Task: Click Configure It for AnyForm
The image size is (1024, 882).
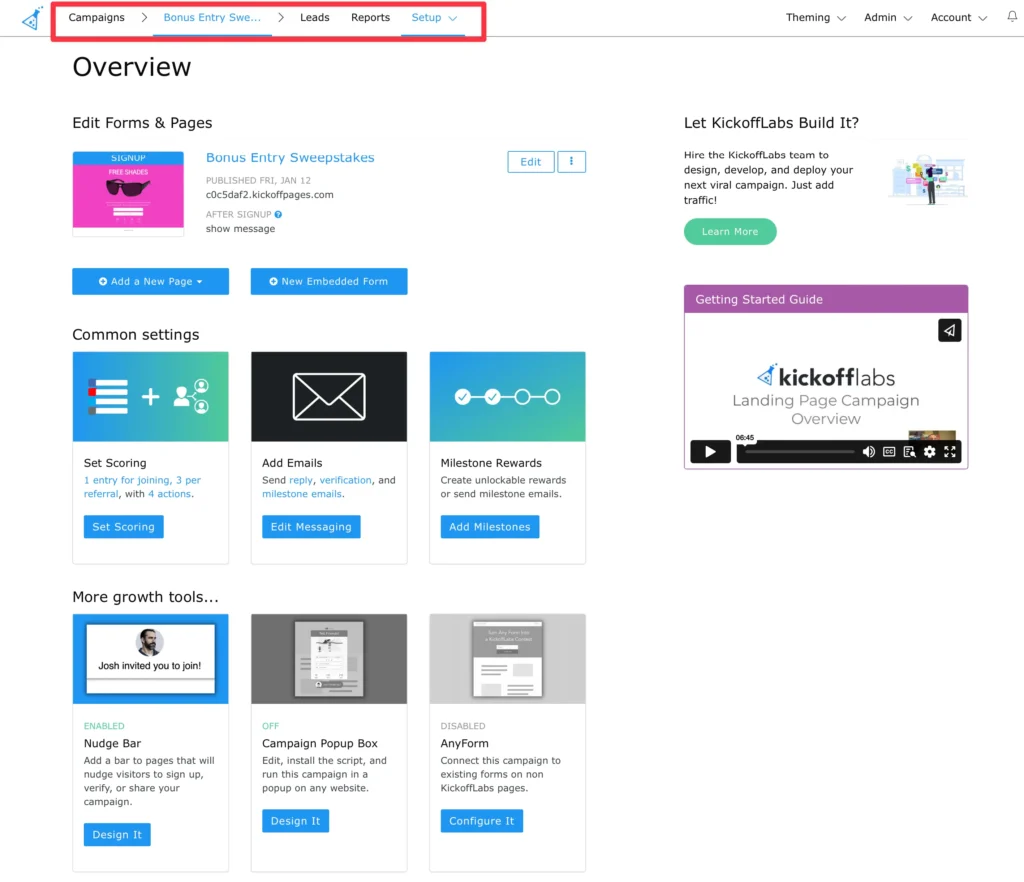Action: pyautogui.click(x=481, y=821)
